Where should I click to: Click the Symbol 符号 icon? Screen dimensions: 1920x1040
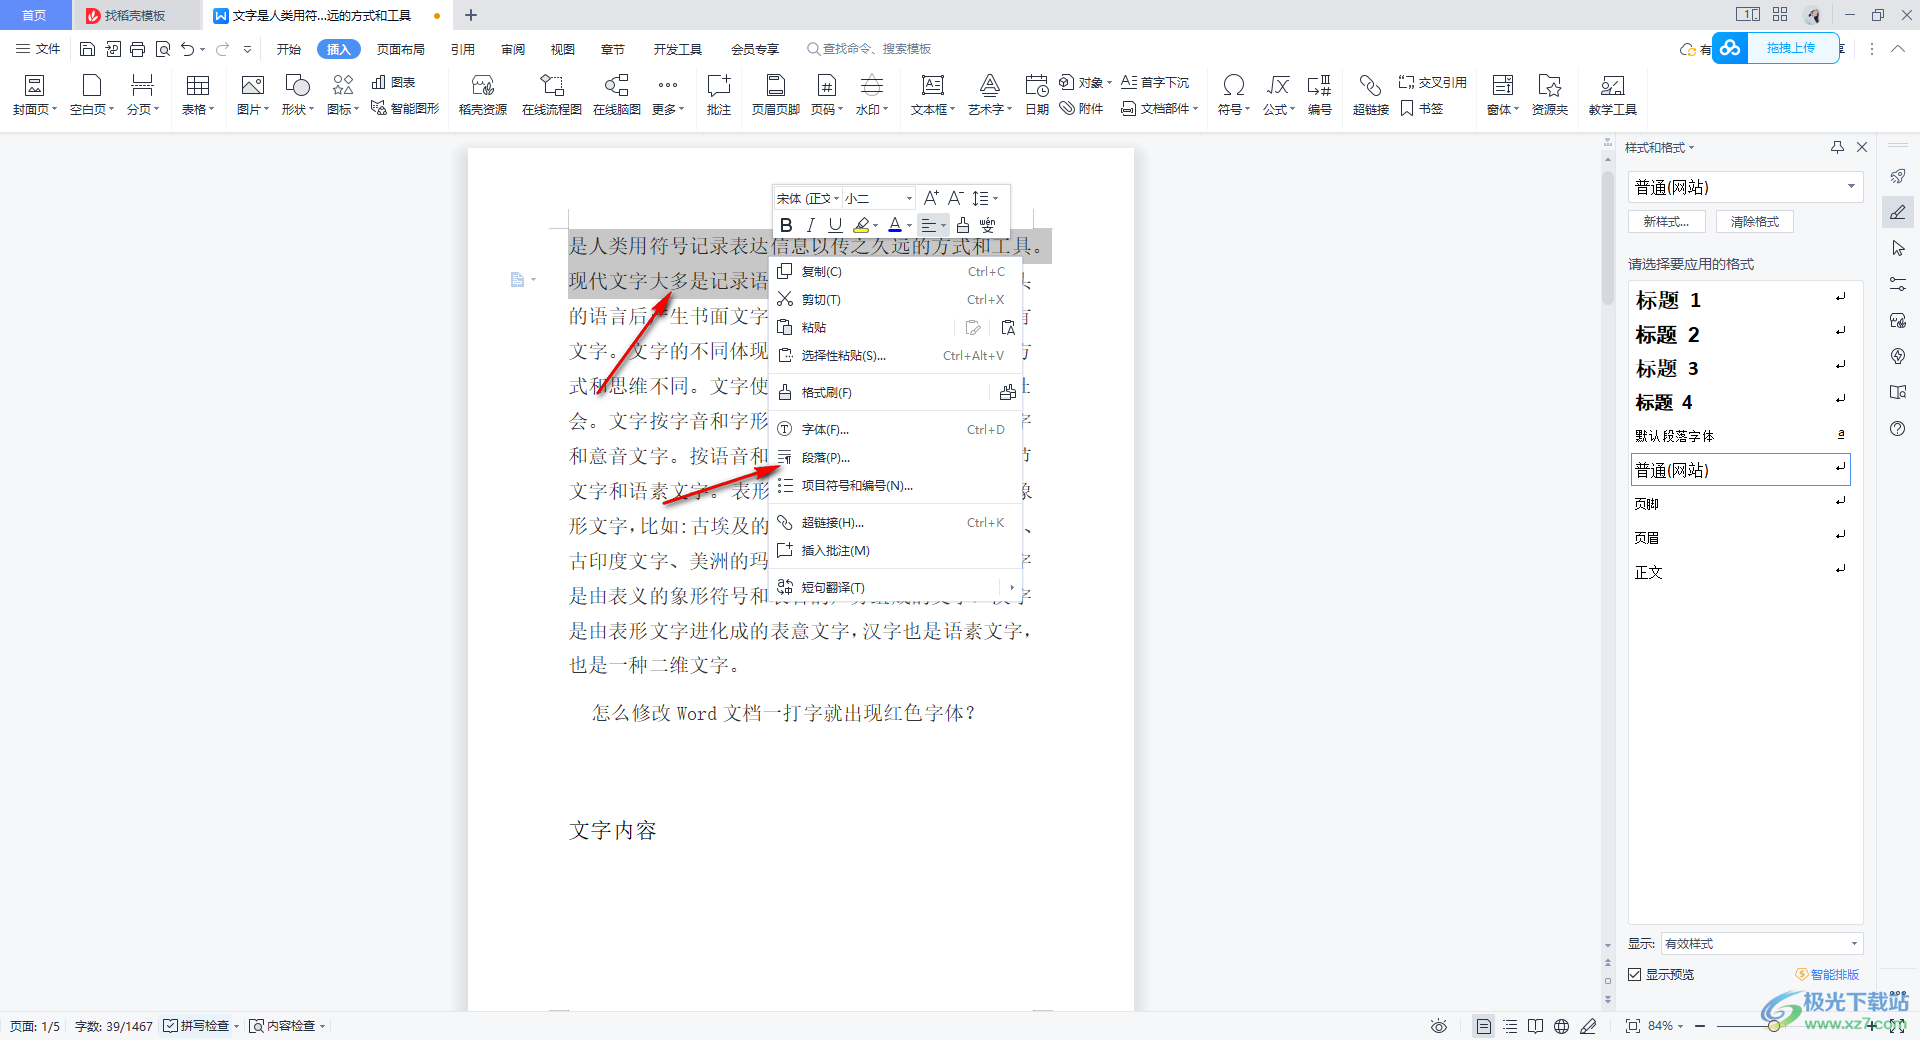tap(1234, 94)
